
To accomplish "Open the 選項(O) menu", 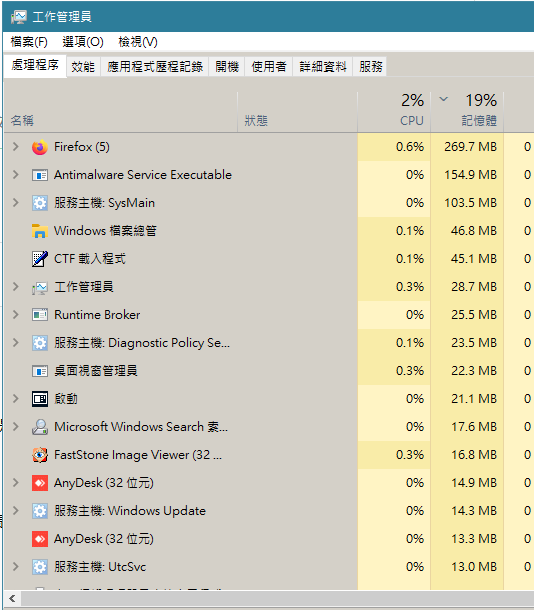I will (x=83, y=42).
